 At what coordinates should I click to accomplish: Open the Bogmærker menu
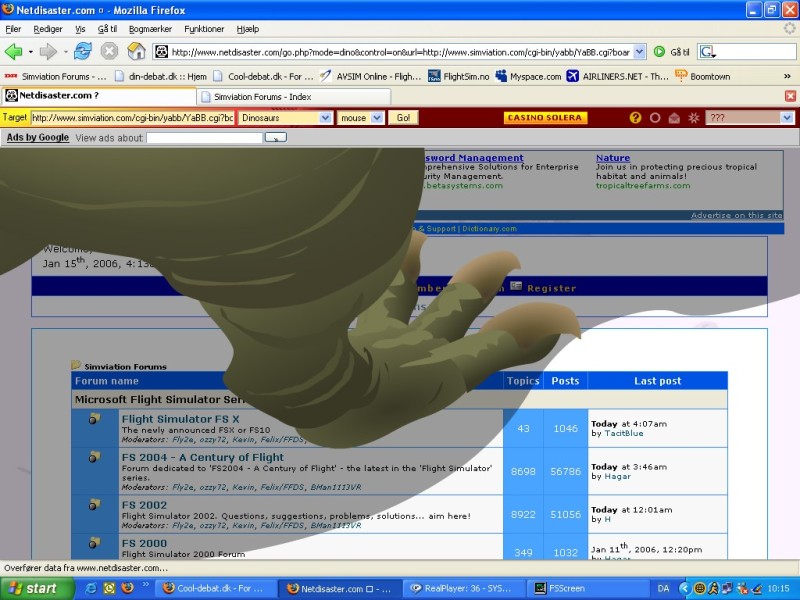150,29
